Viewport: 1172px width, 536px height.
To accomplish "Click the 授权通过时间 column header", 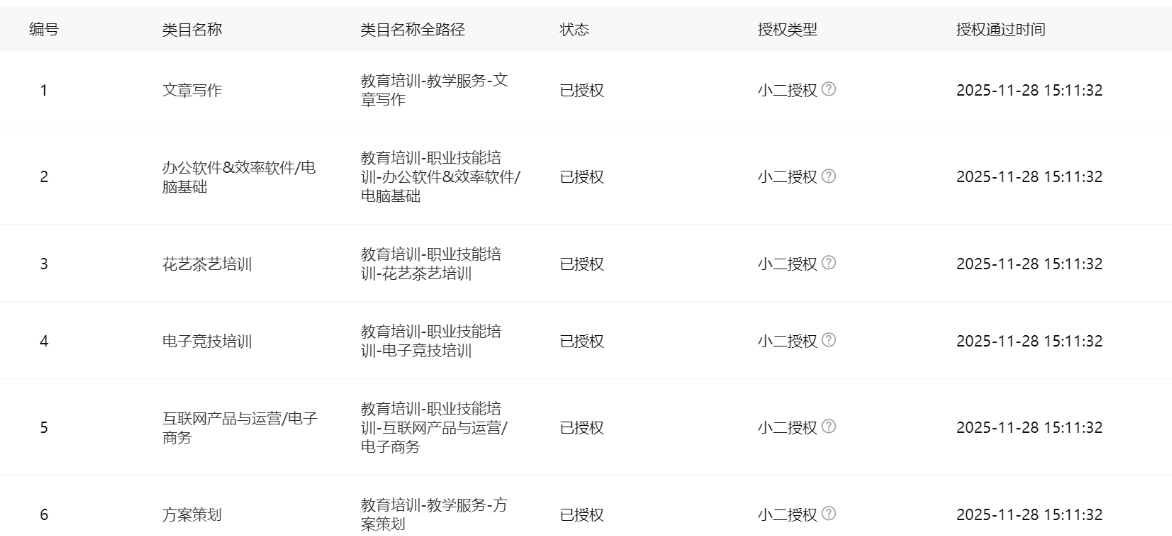I will [1001, 30].
